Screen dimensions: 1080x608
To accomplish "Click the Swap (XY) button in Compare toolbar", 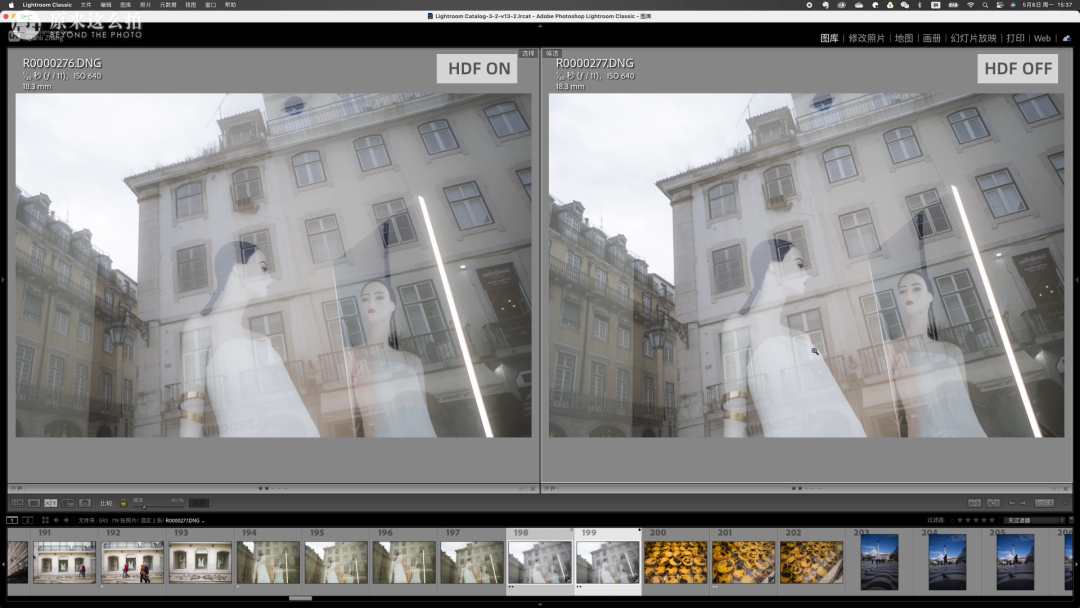I will (974, 503).
